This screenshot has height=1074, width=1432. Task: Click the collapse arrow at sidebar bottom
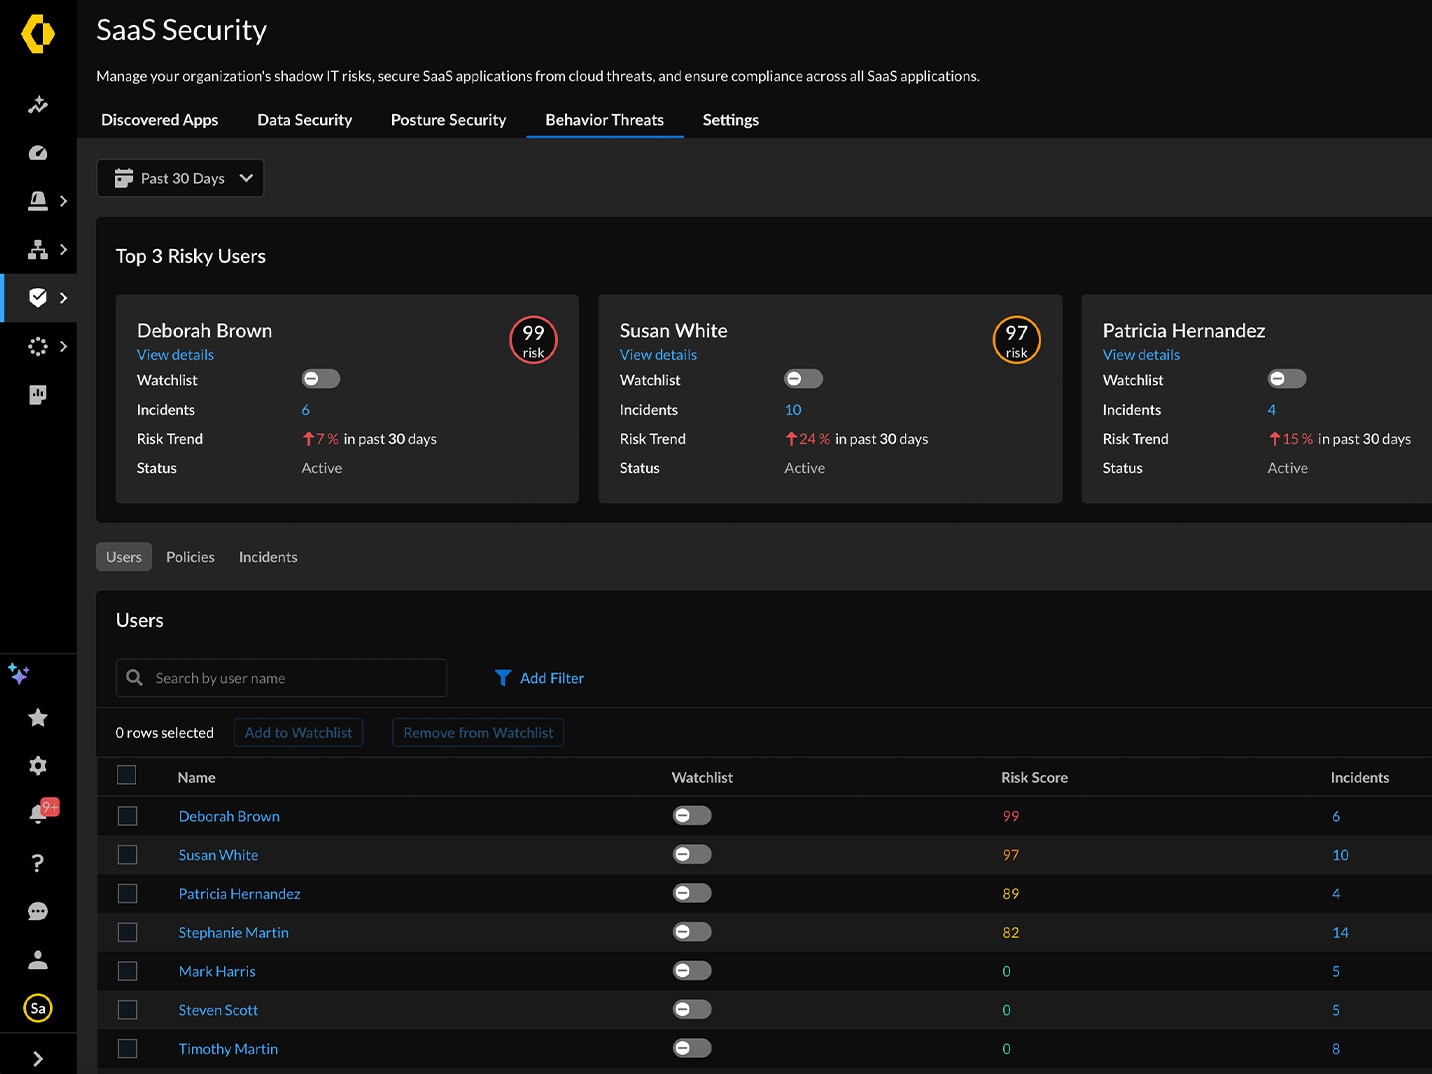click(38, 1057)
